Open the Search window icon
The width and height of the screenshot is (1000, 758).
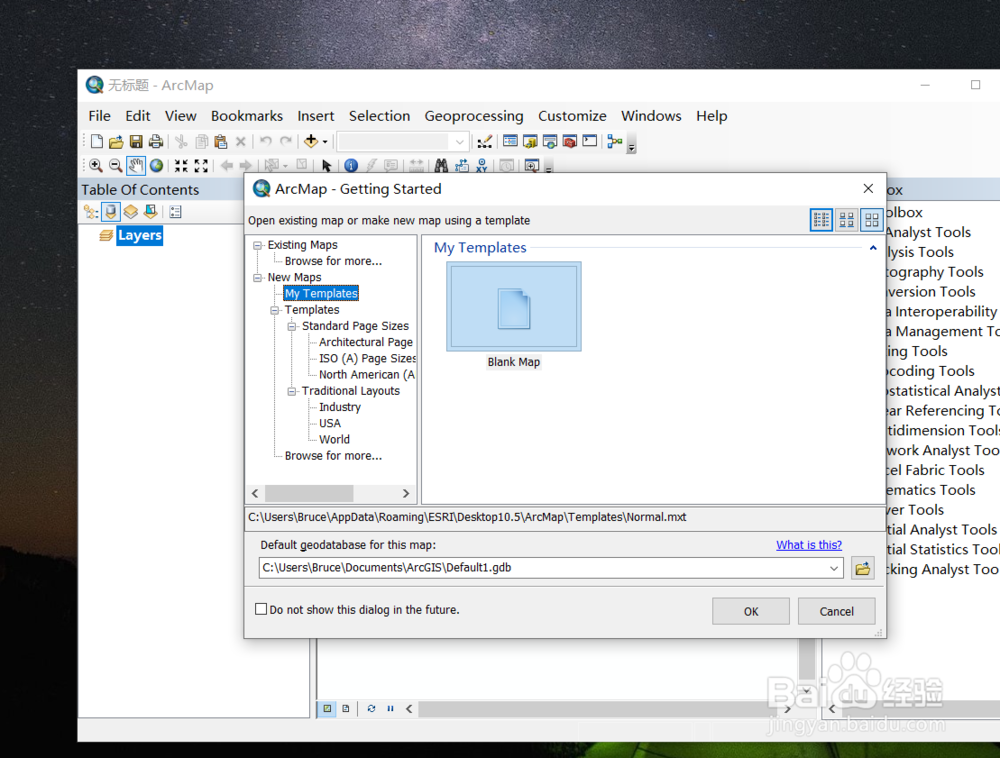tap(550, 142)
